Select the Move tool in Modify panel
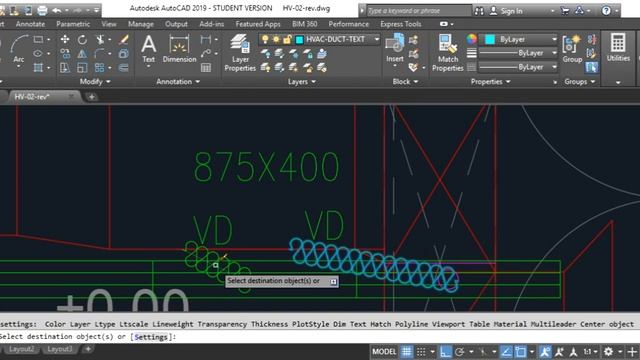This screenshot has height=360, width=640. pyautogui.click(x=65, y=40)
